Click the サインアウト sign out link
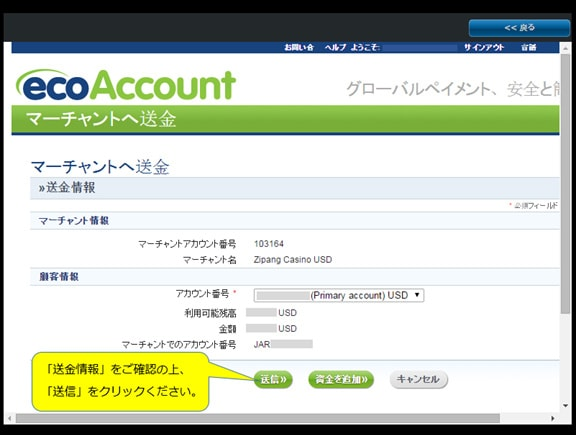This screenshot has width=576, height=435. click(x=483, y=47)
